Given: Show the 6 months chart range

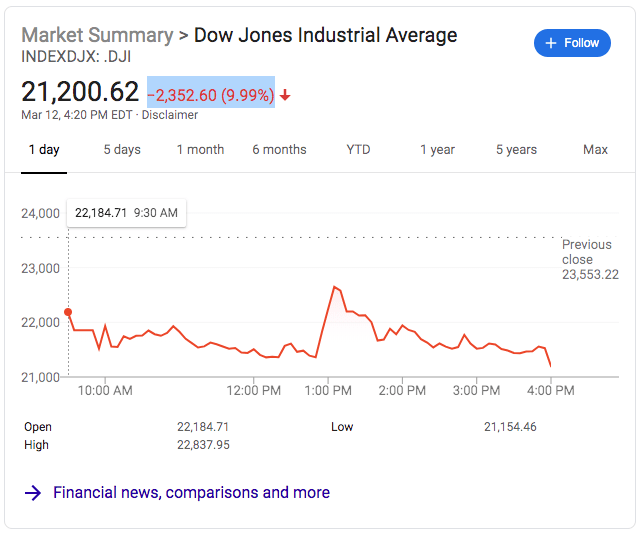Looking at the screenshot, I should 279,150.
